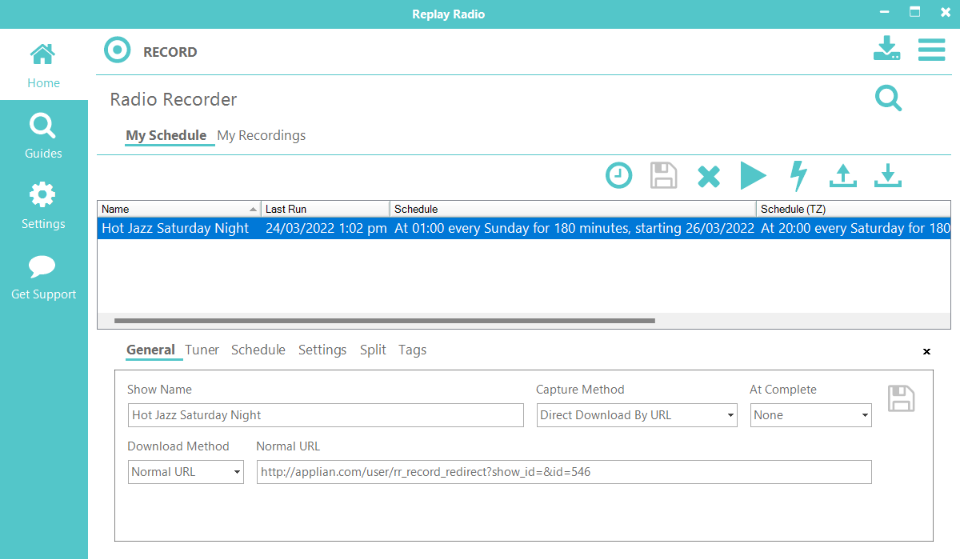Go to the Home section in sidebar
The height and width of the screenshot is (559, 960).
[x=43, y=65]
